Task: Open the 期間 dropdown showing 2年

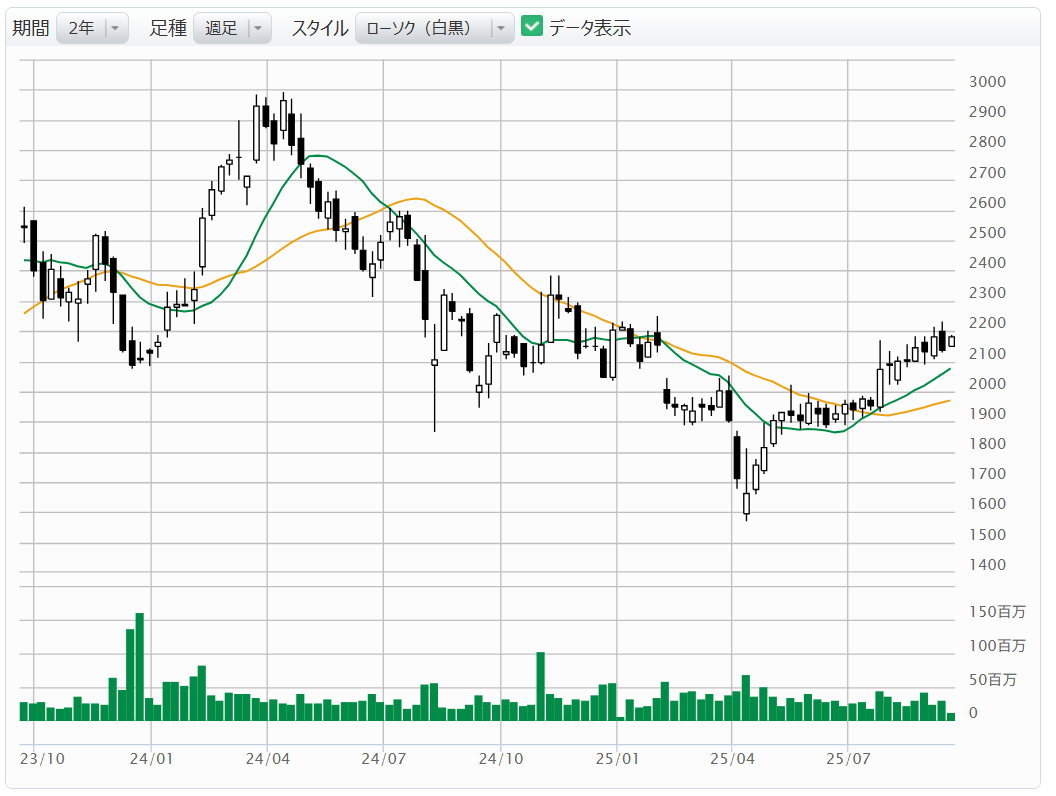Action: click(x=81, y=28)
